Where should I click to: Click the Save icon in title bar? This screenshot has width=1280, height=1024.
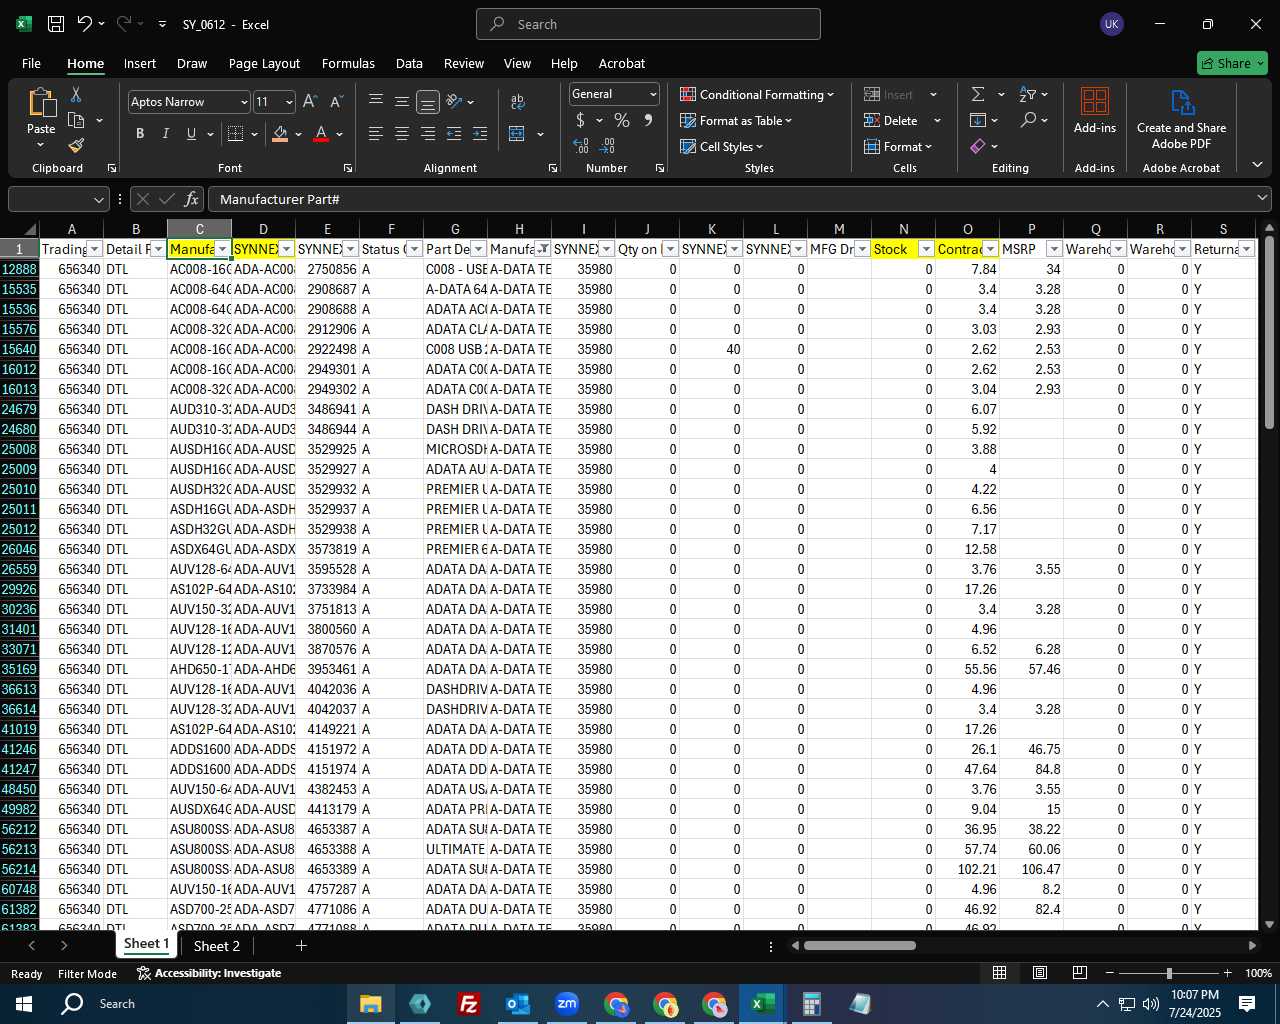tap(56, 24)
